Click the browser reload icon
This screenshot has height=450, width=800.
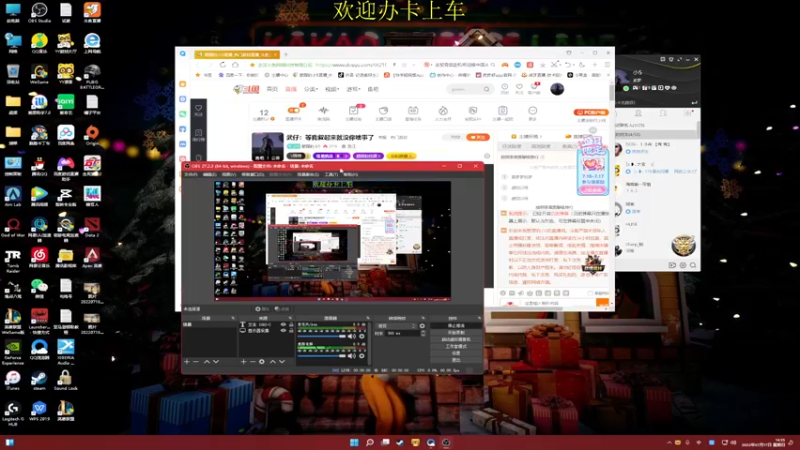[223, 65]
